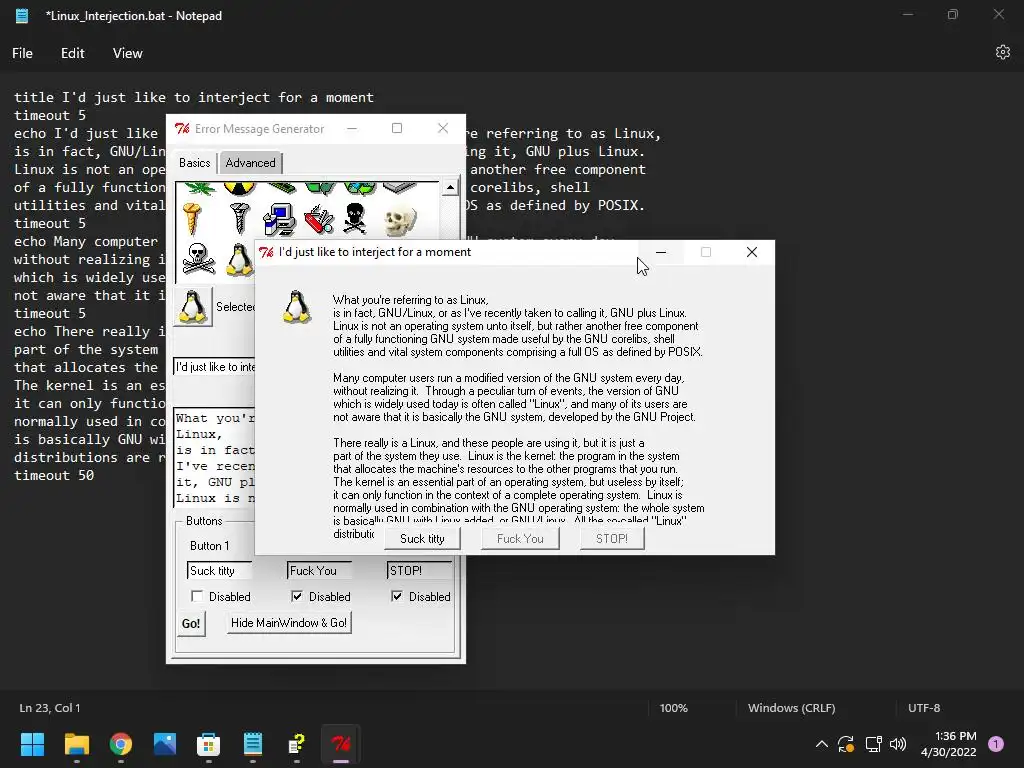The height and width of the screenshot is (768, 1024).
Task: Click the greyed Fuck You dialog button
Action: (x=520, y=539)
